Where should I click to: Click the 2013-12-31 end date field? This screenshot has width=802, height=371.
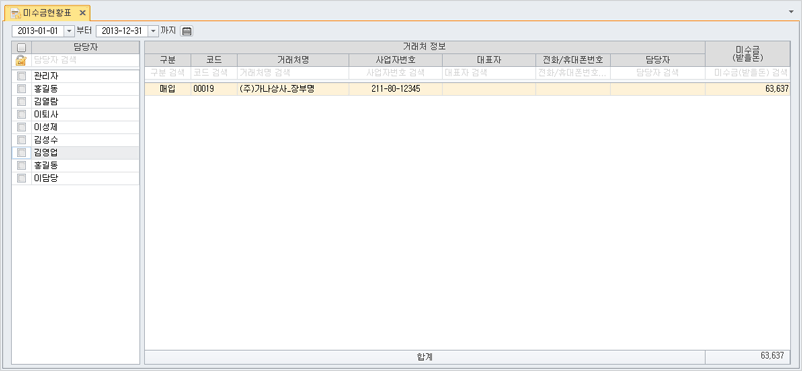pyautogui.click(x=122, y=31)
